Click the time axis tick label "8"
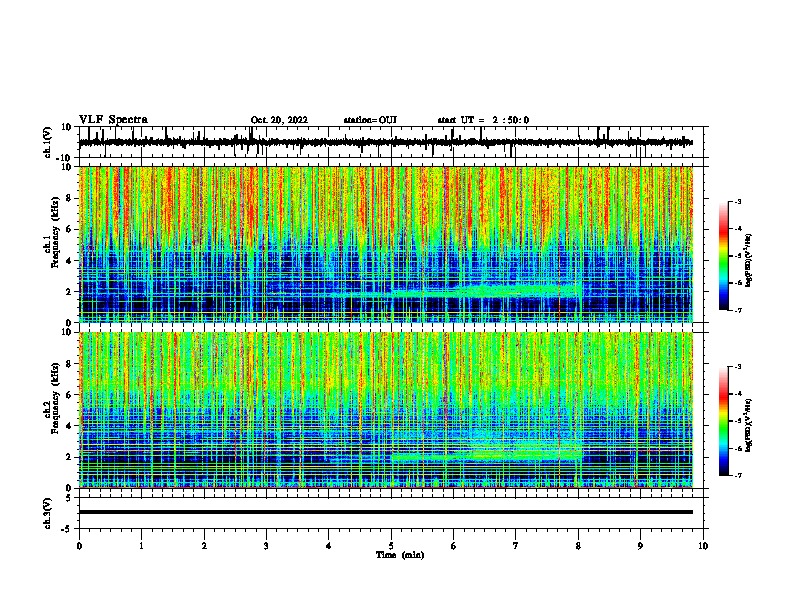Viewport: 792px width, 612px height. pos(578,546)
